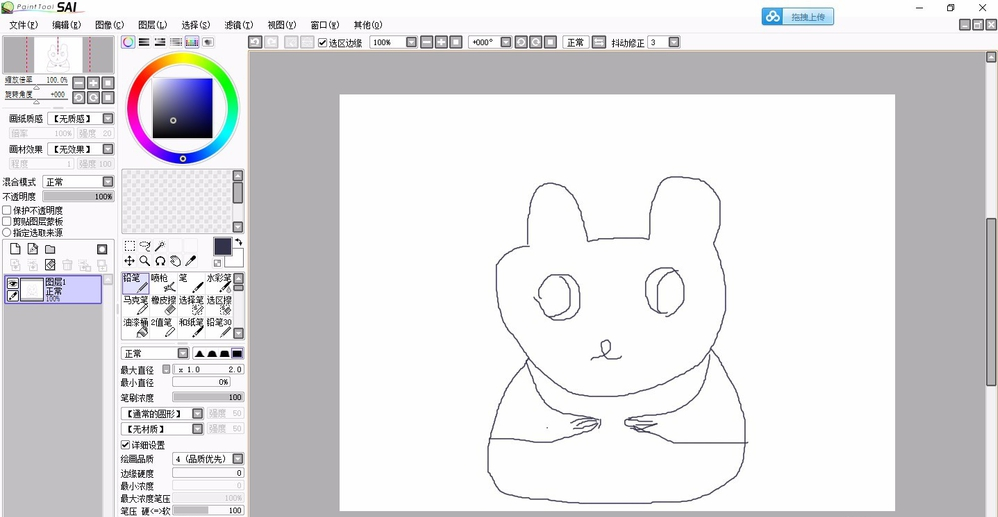This screenshot has width=998, height=517.
Task: Pick the 油漆桶 paint bucket tool
Action: (x=135, y=328)
